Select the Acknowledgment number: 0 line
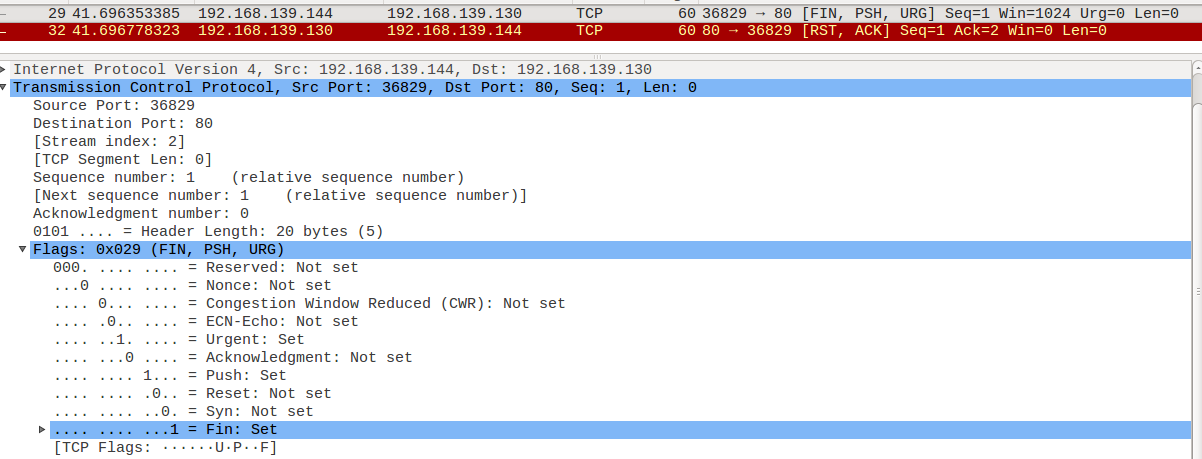 click(141, 214)
